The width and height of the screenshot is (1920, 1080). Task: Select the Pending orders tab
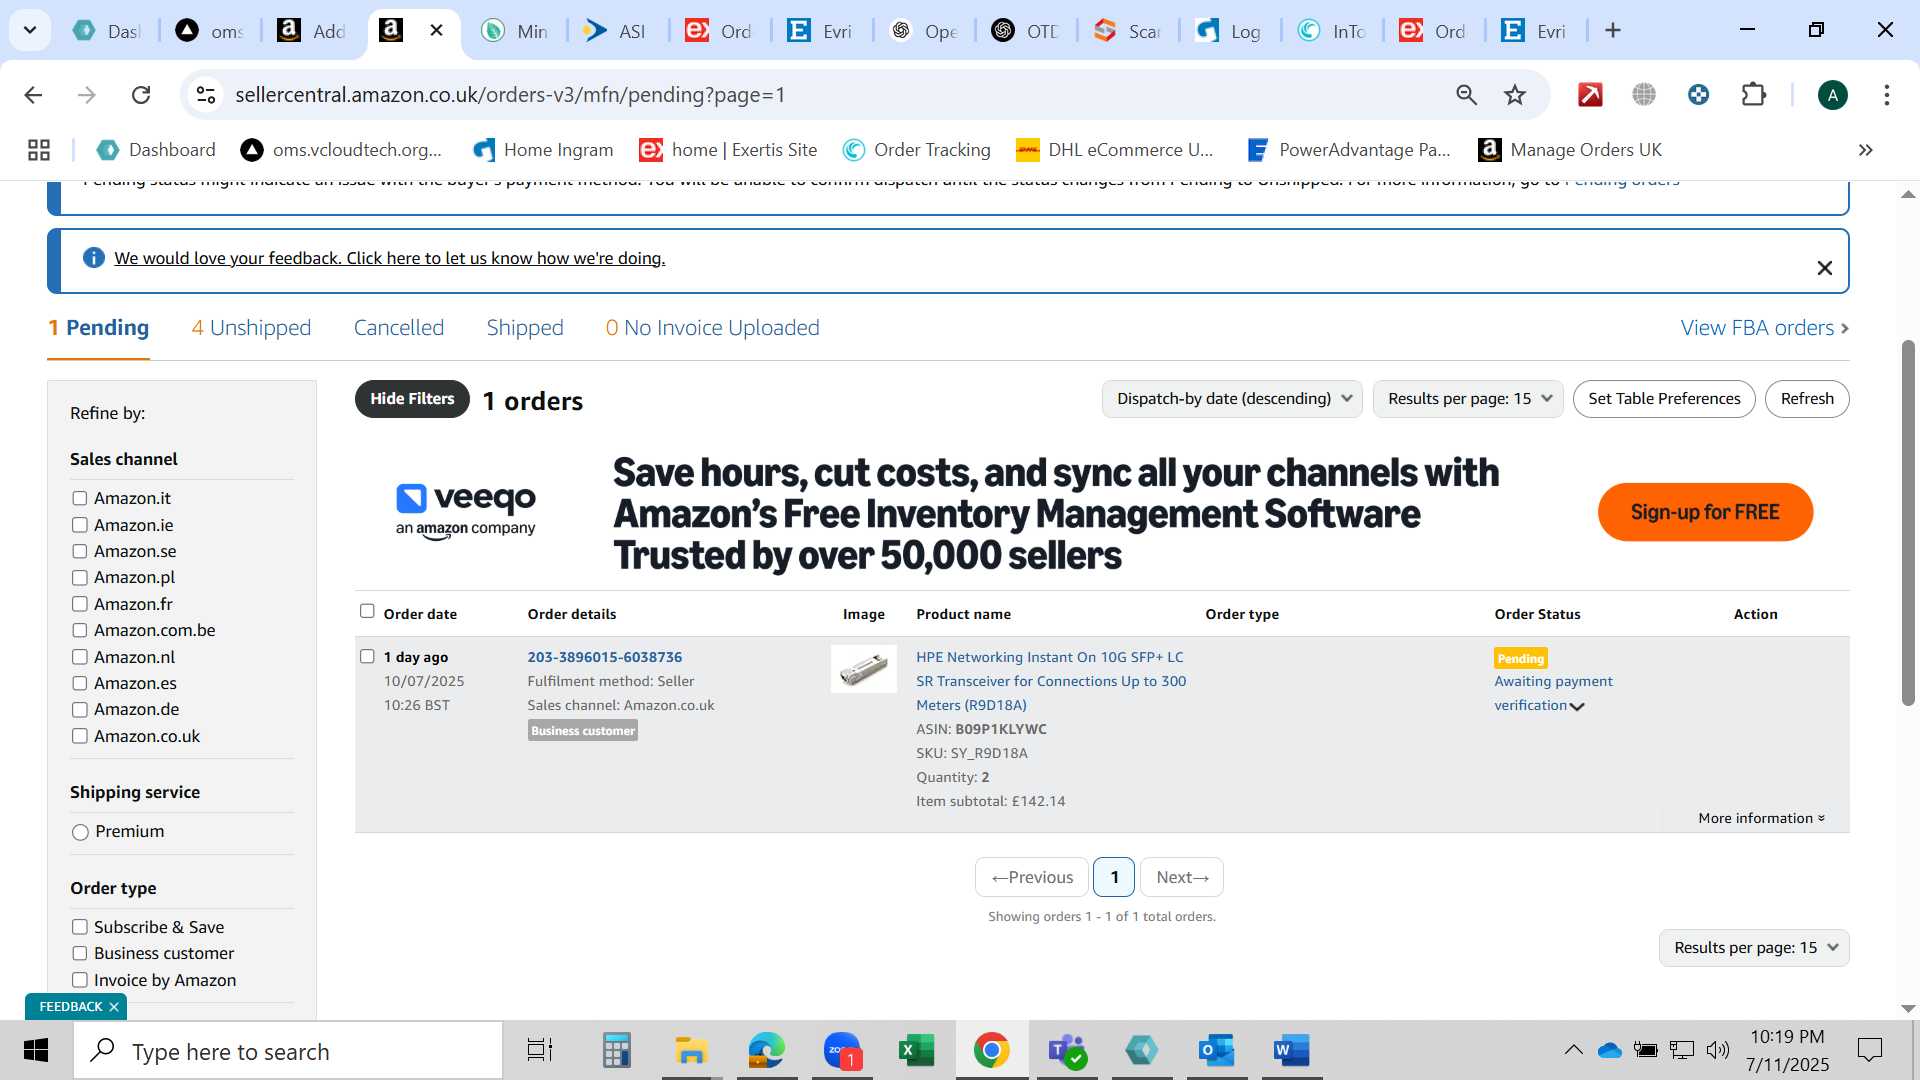[x=99, y=328]
